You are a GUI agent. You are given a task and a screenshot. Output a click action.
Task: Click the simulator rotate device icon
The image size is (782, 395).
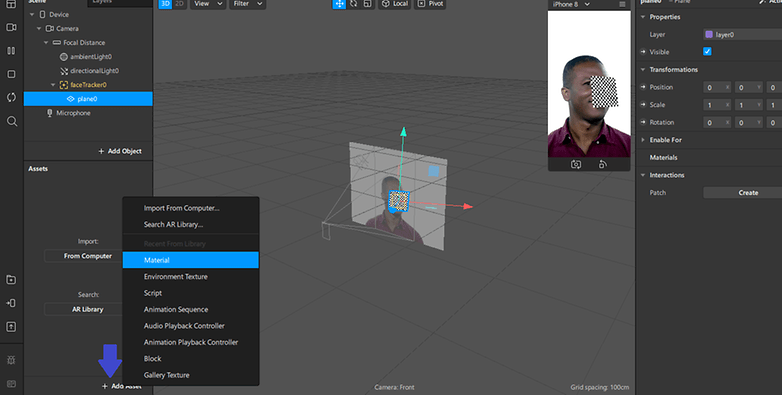602,164
